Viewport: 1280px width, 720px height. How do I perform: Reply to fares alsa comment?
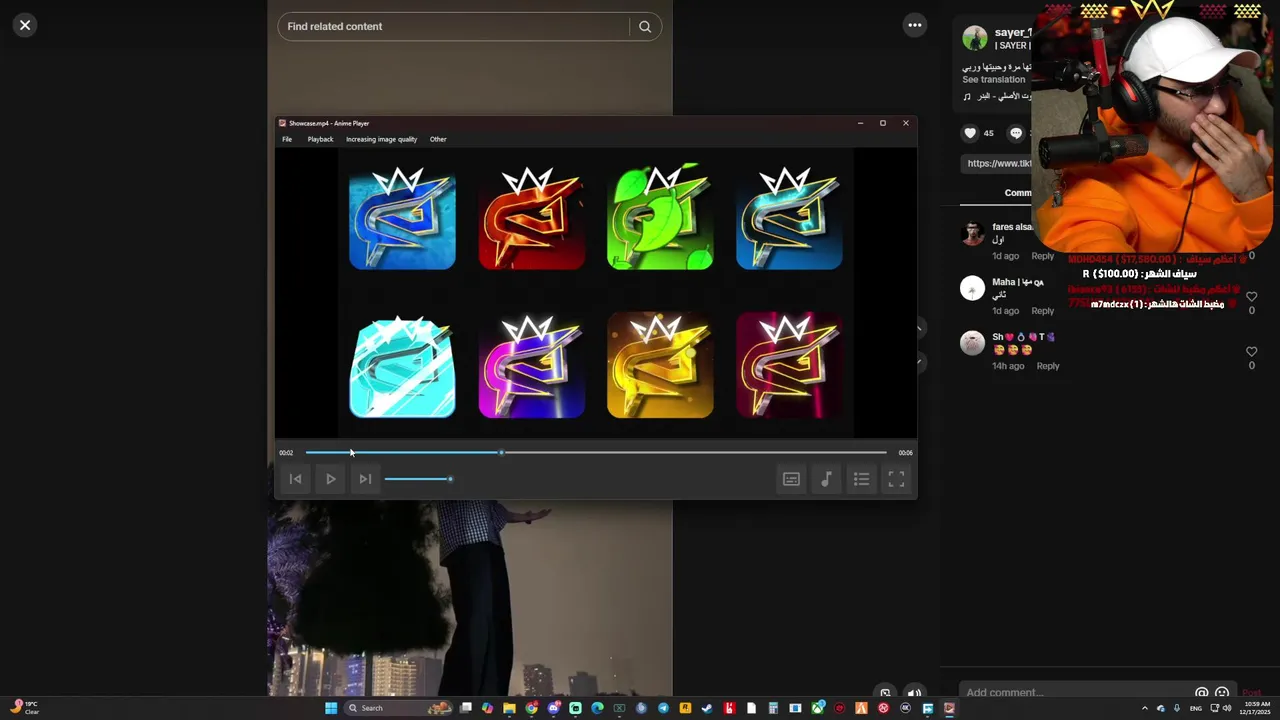[1042, 256]
